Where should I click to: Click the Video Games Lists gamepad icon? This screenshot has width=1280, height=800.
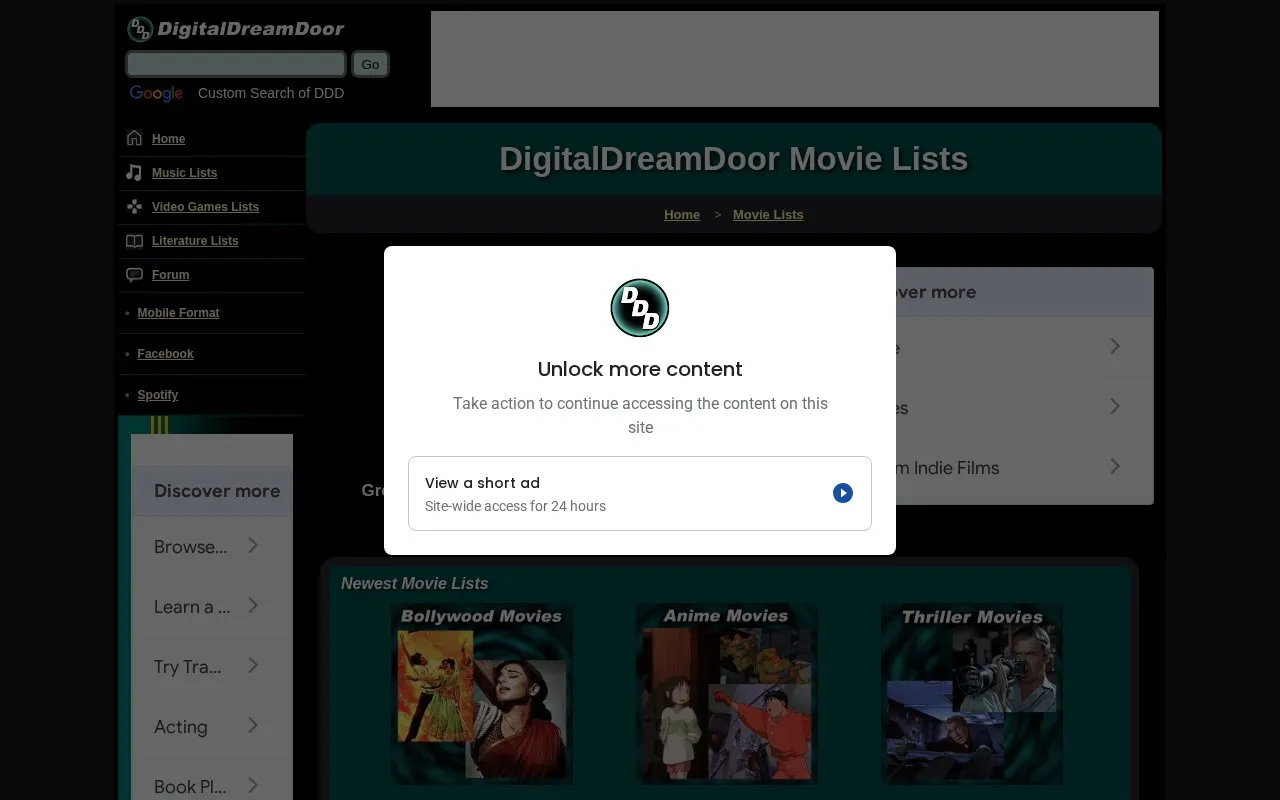click(134, 206)
